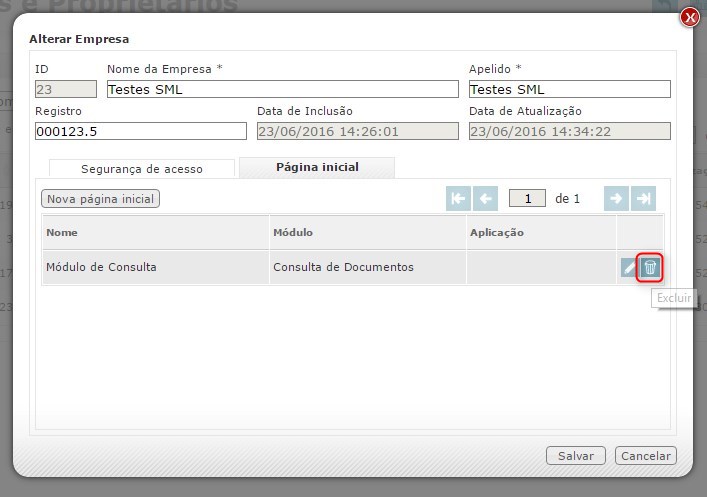707x497 pixels.
Task: Click the Registro field containing 000123.5
Action: [140, 131]
